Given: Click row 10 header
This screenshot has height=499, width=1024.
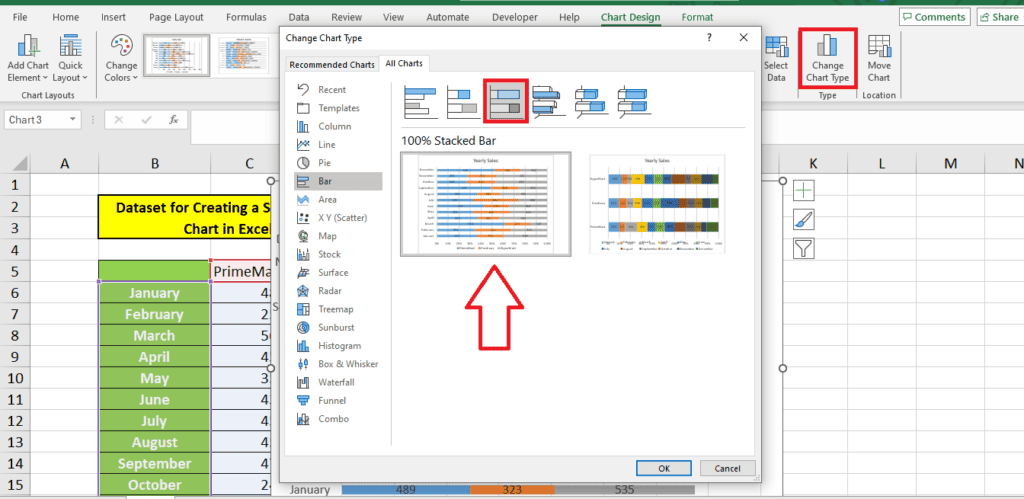Looking at the screenshot, I should (x=15, y=378).
